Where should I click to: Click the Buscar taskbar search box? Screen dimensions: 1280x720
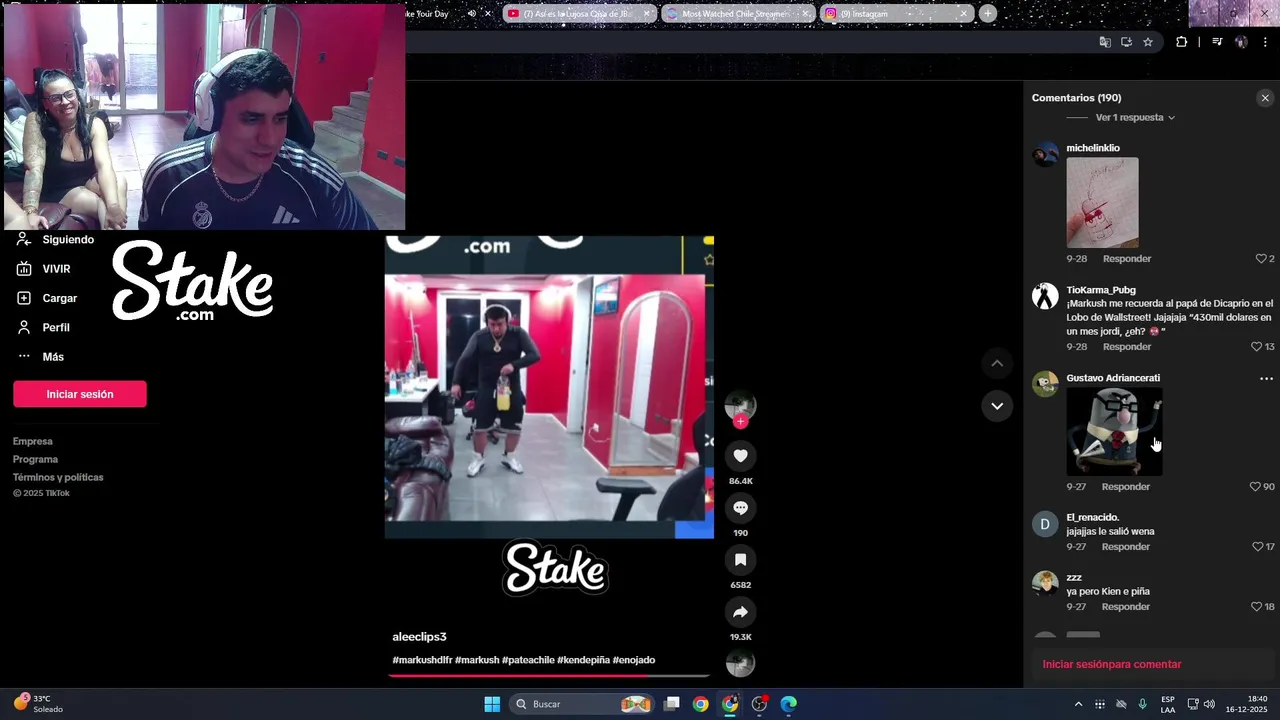tap(580, 704)
